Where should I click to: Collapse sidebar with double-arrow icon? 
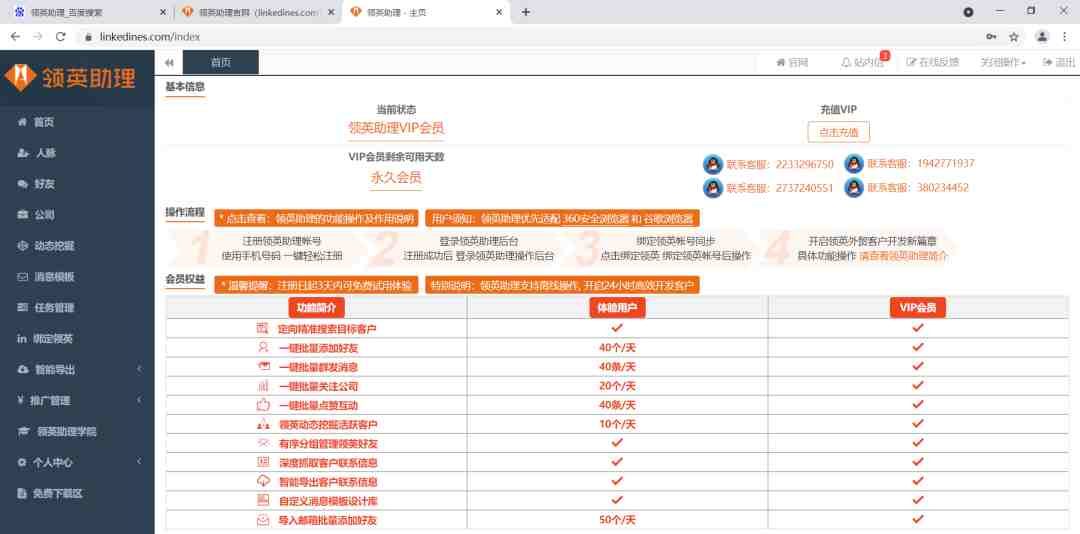[169, 63]
